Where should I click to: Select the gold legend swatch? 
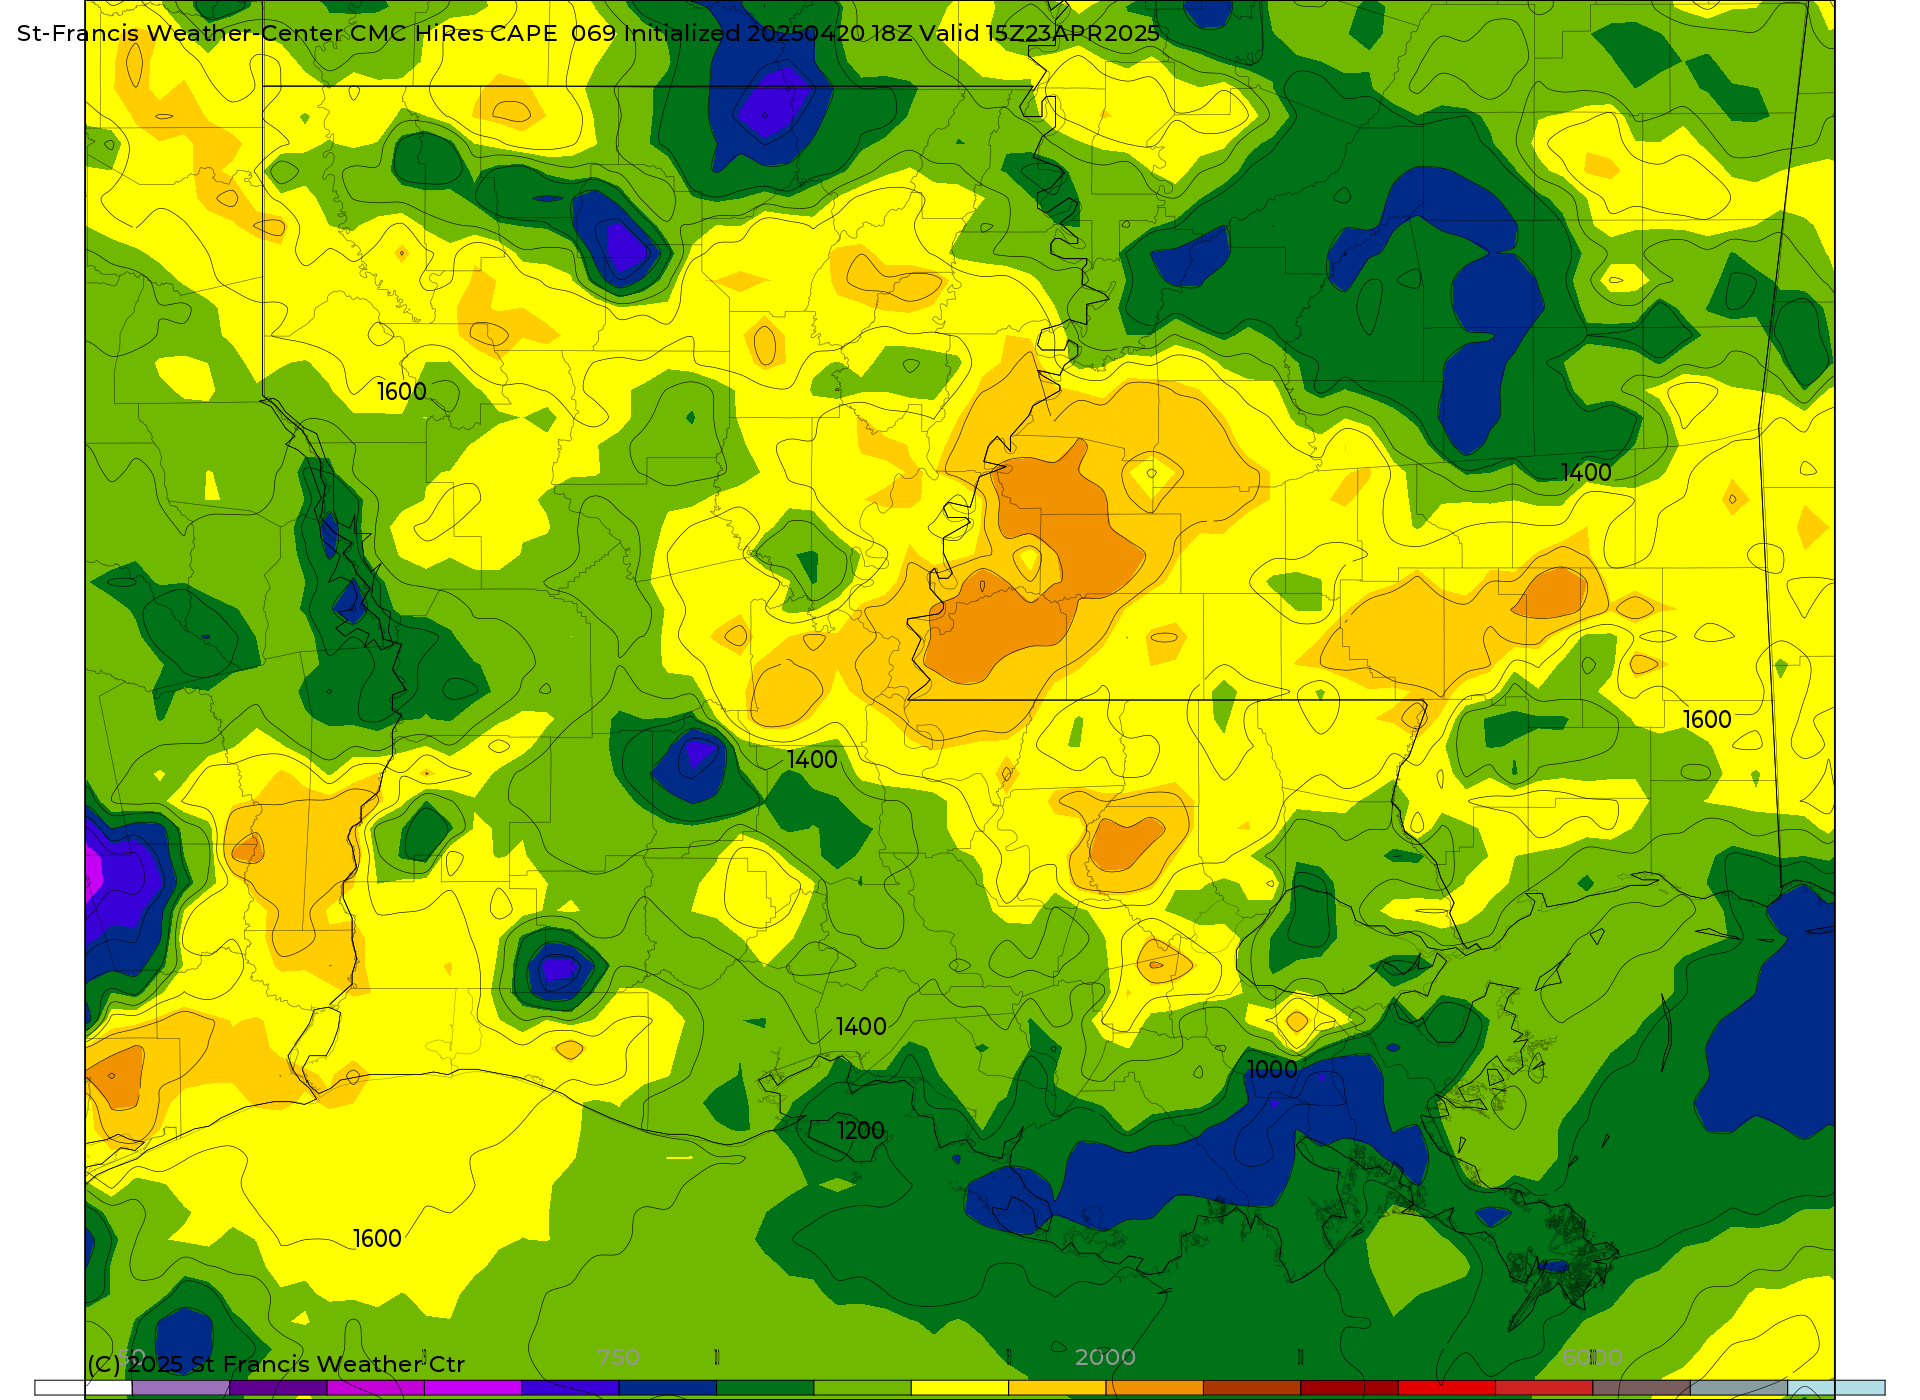click(x=1057, y=1388)
